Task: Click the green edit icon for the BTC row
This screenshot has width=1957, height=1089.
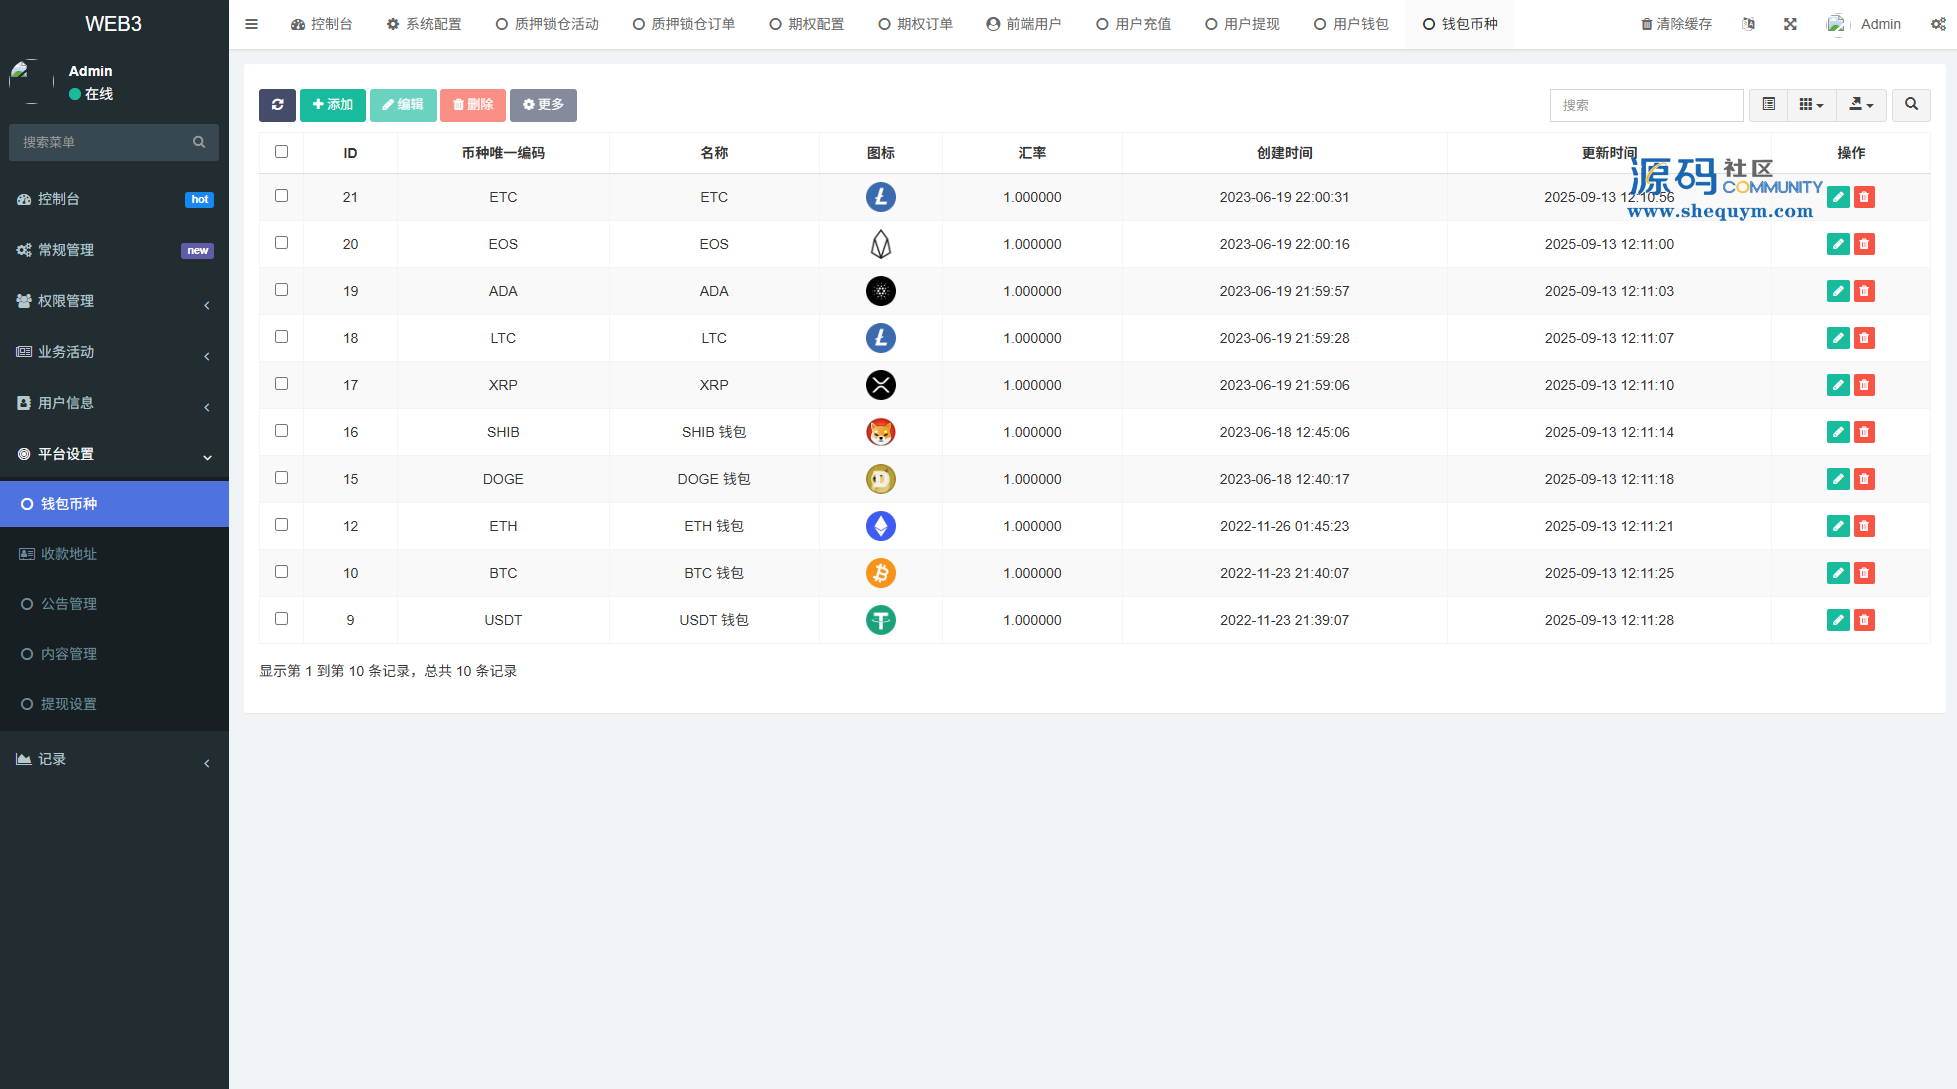Action: [x=1838, y=573]
